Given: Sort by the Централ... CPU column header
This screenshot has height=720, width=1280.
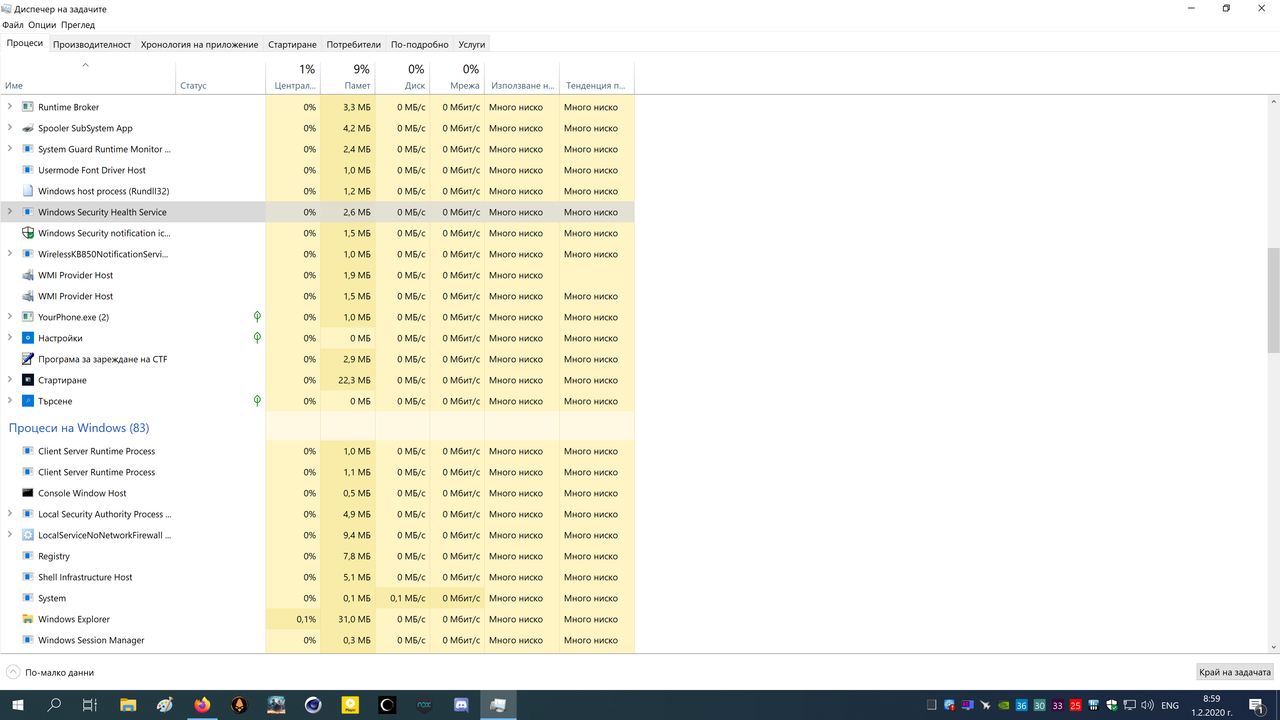Looking at the screenshot, I should [x=293, y=78].
